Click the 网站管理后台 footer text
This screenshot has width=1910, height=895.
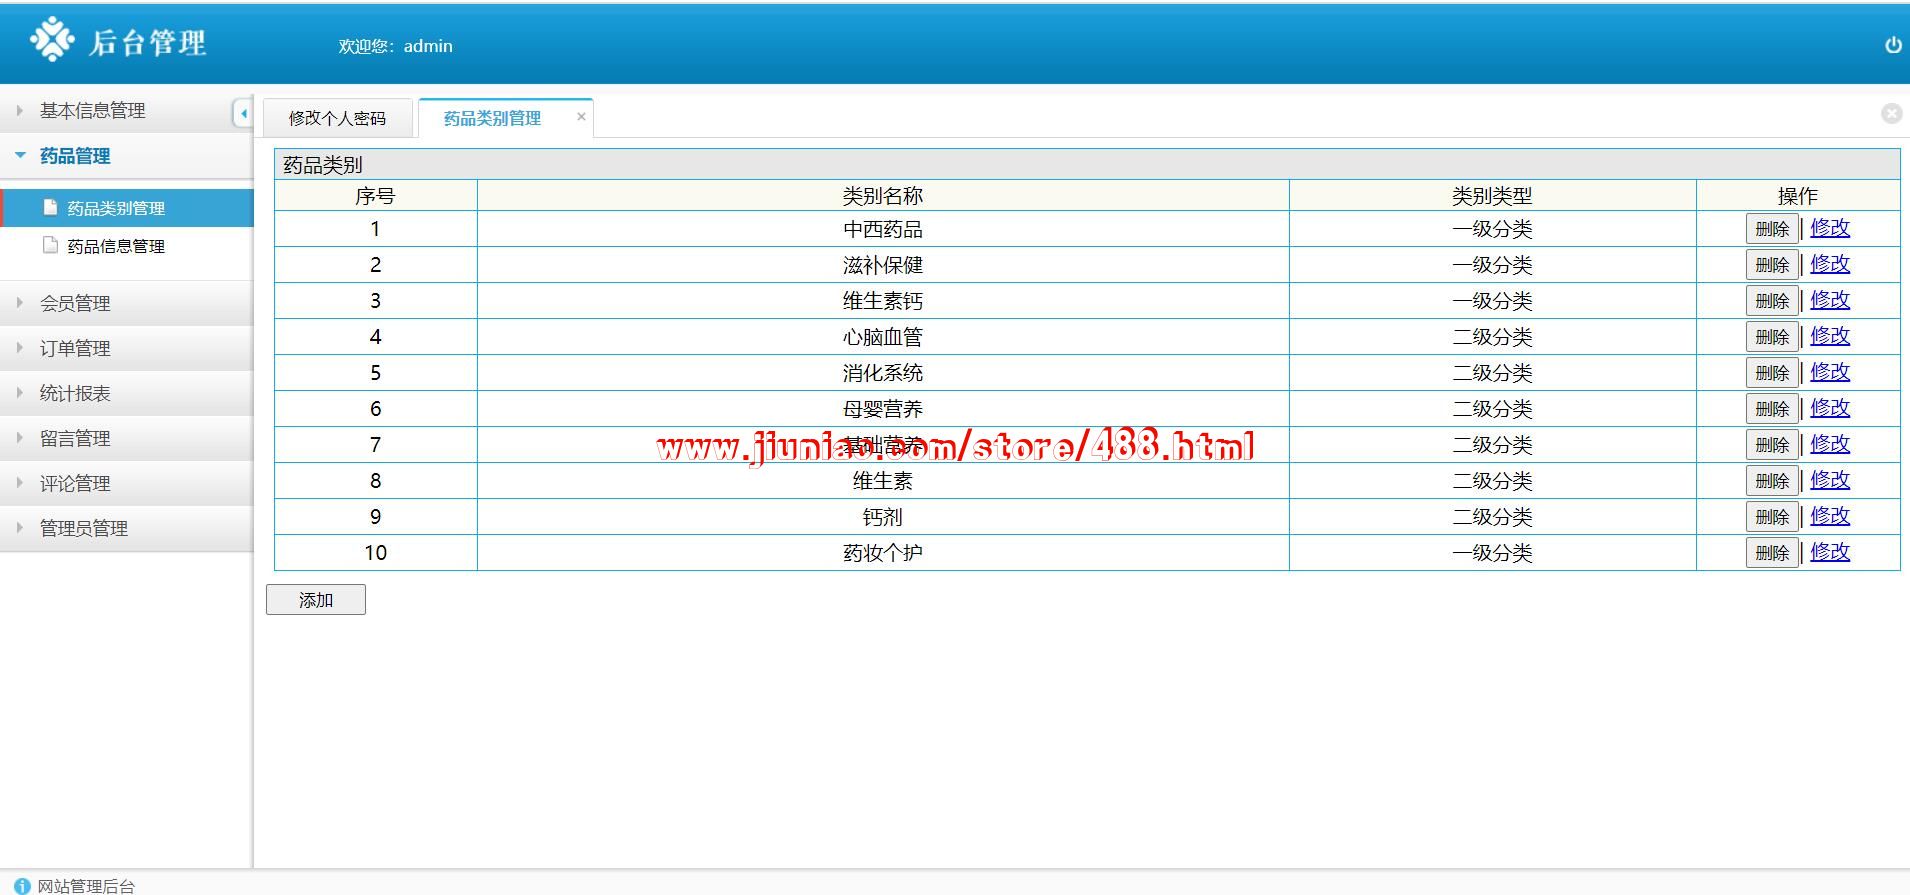(x=86, y=886)
